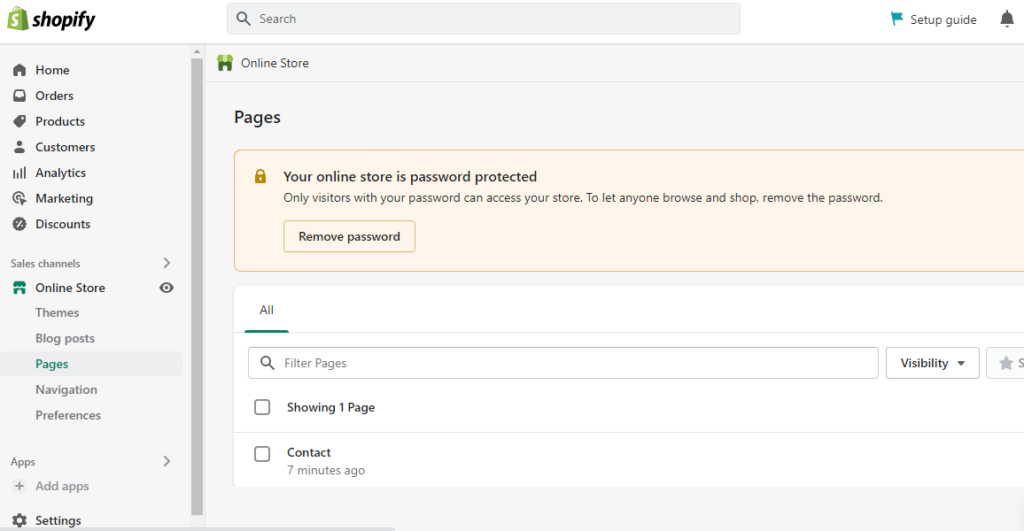The image size is (1024, 531).
Task: Open Home from the sidebar
Action: 52,70
